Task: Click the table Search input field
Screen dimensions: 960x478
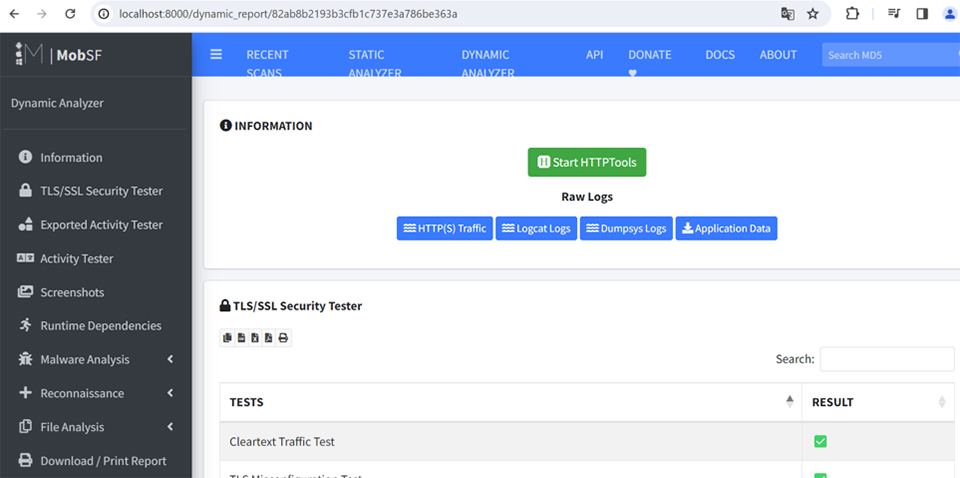Action: coord(886,359)
